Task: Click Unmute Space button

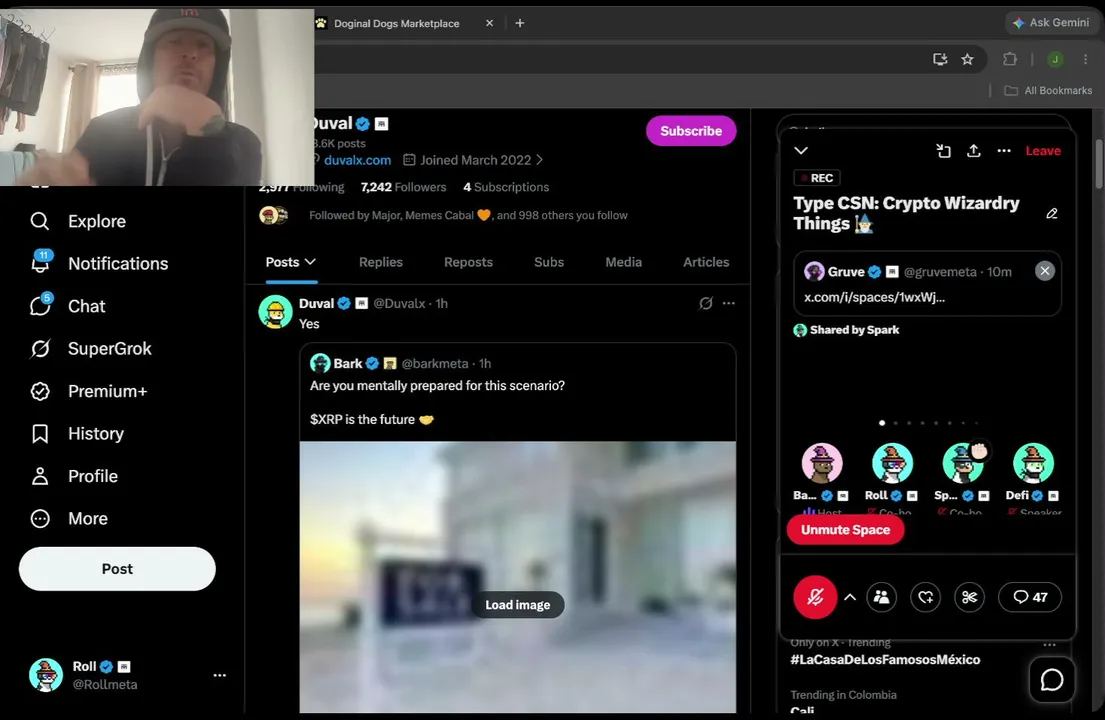Action: tap(845, 530)
